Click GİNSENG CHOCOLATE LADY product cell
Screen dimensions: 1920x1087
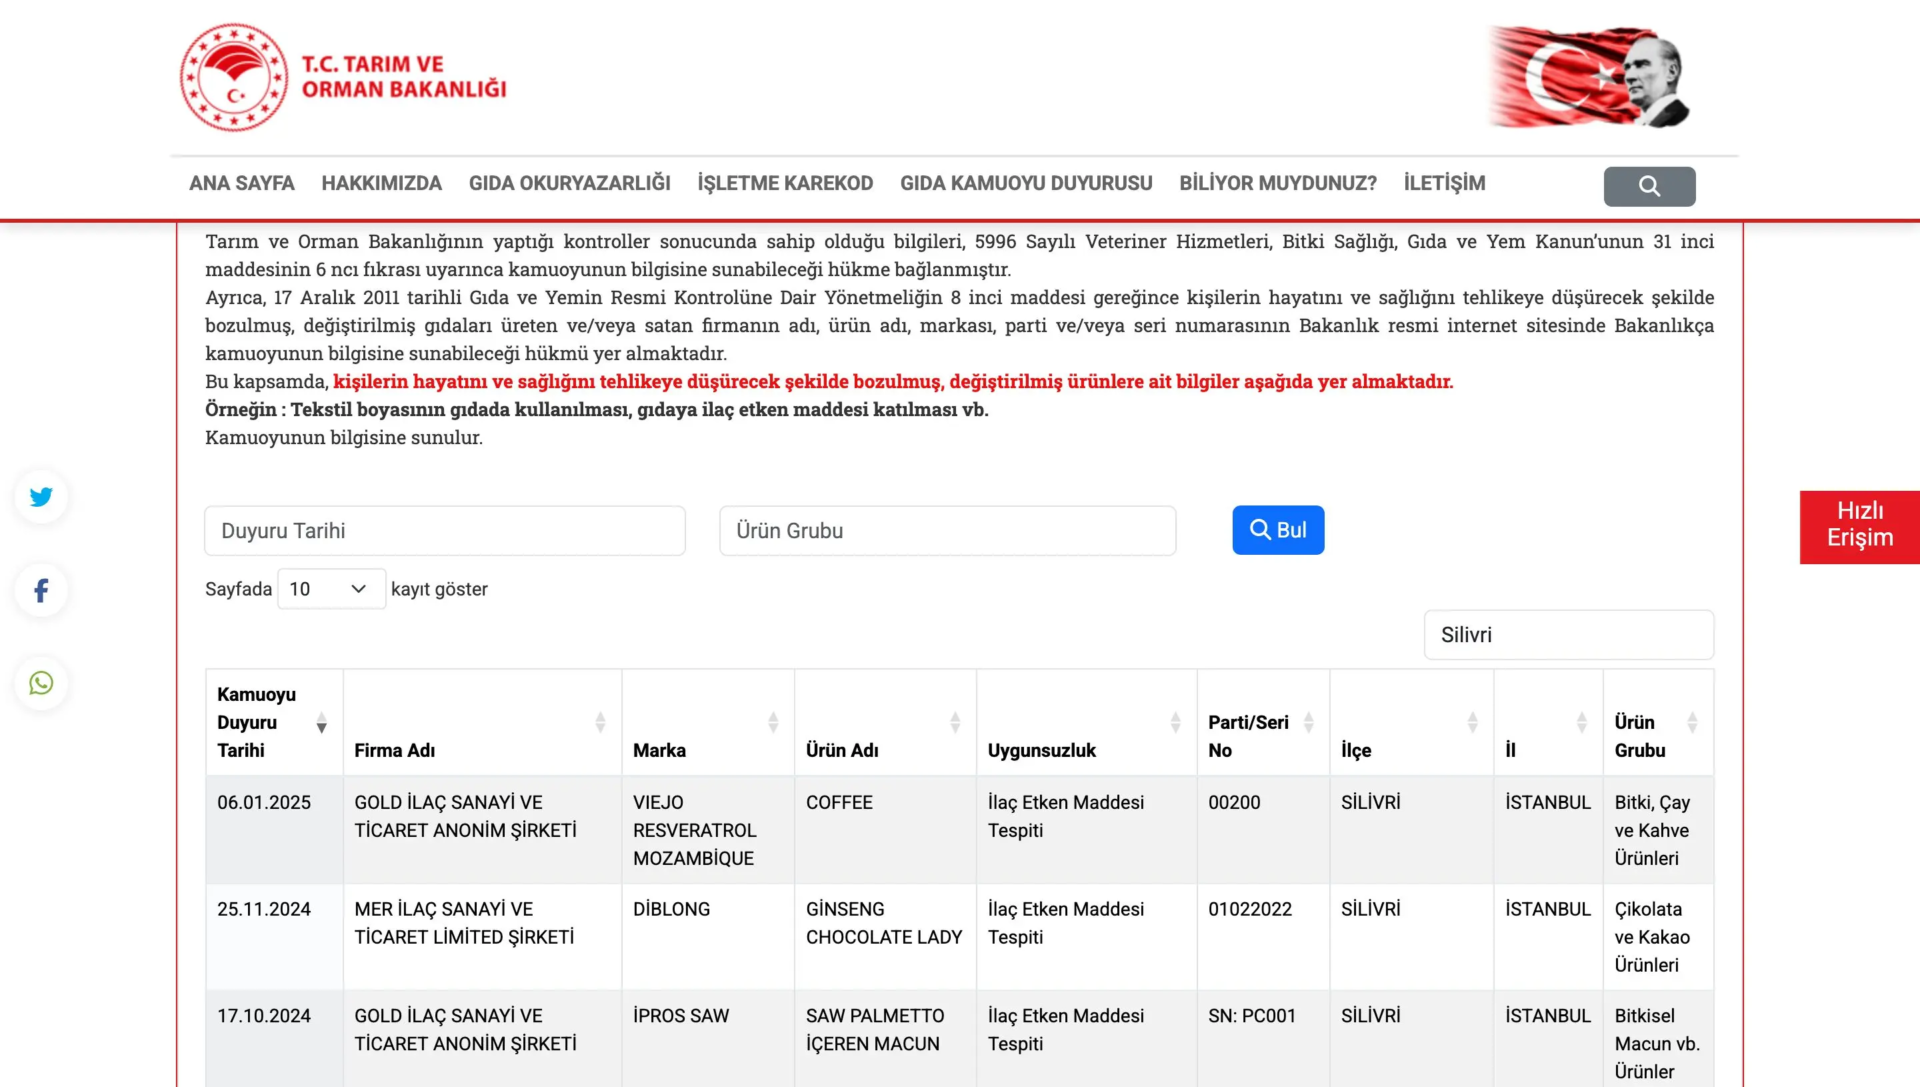pos(885,937)
